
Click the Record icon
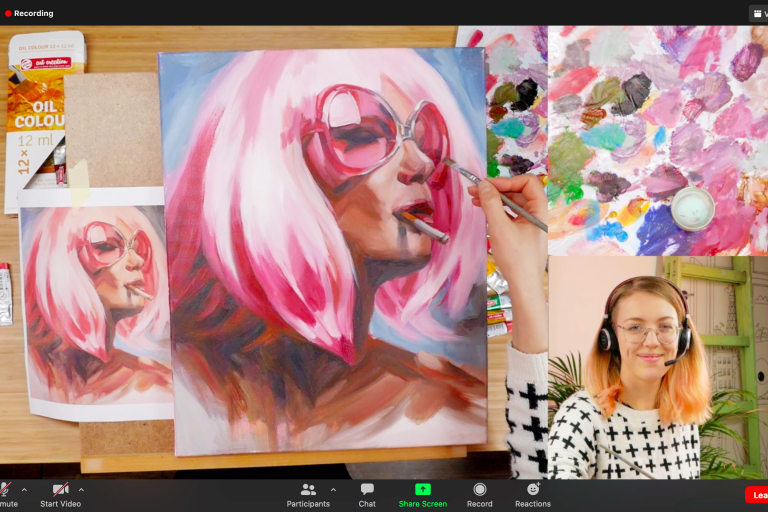point(480,489)
